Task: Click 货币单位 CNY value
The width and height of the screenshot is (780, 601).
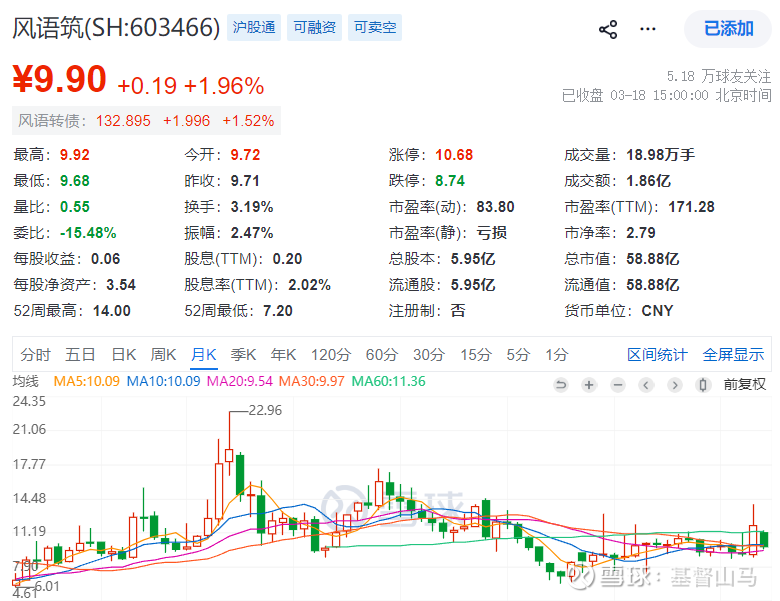Action: 657,311
